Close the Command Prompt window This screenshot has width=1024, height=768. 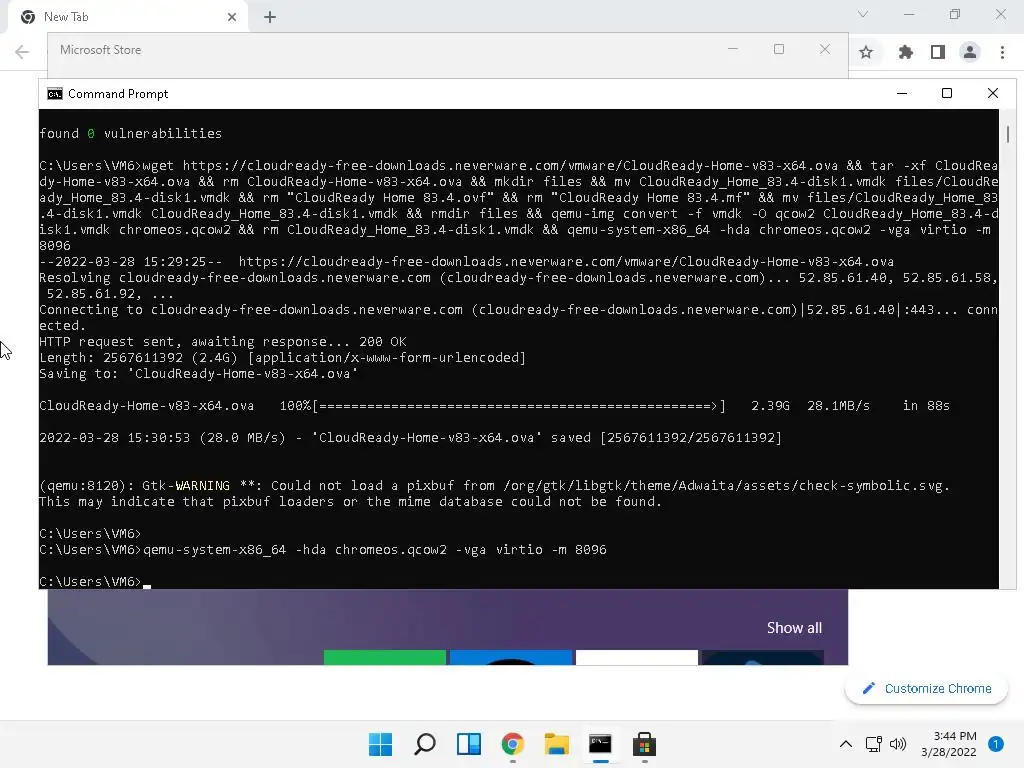(993, 93)
